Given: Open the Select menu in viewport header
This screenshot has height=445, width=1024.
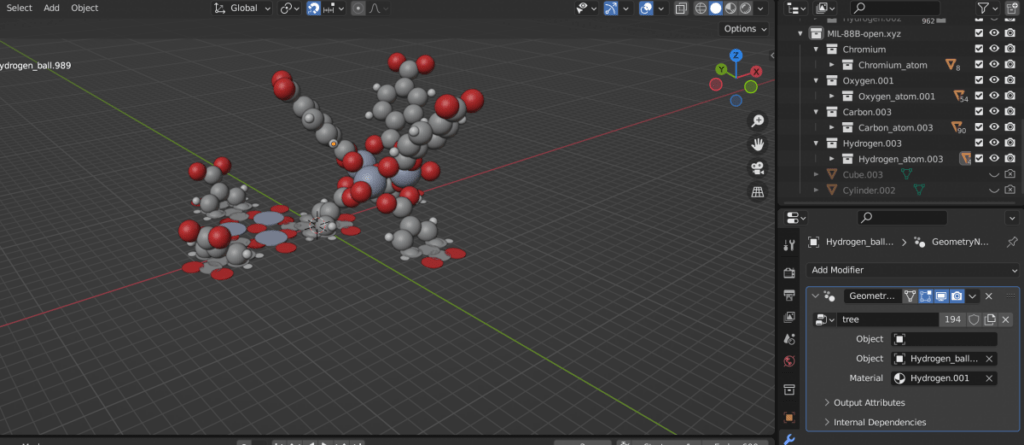Looking at the screenshot, I should (19, 8).
